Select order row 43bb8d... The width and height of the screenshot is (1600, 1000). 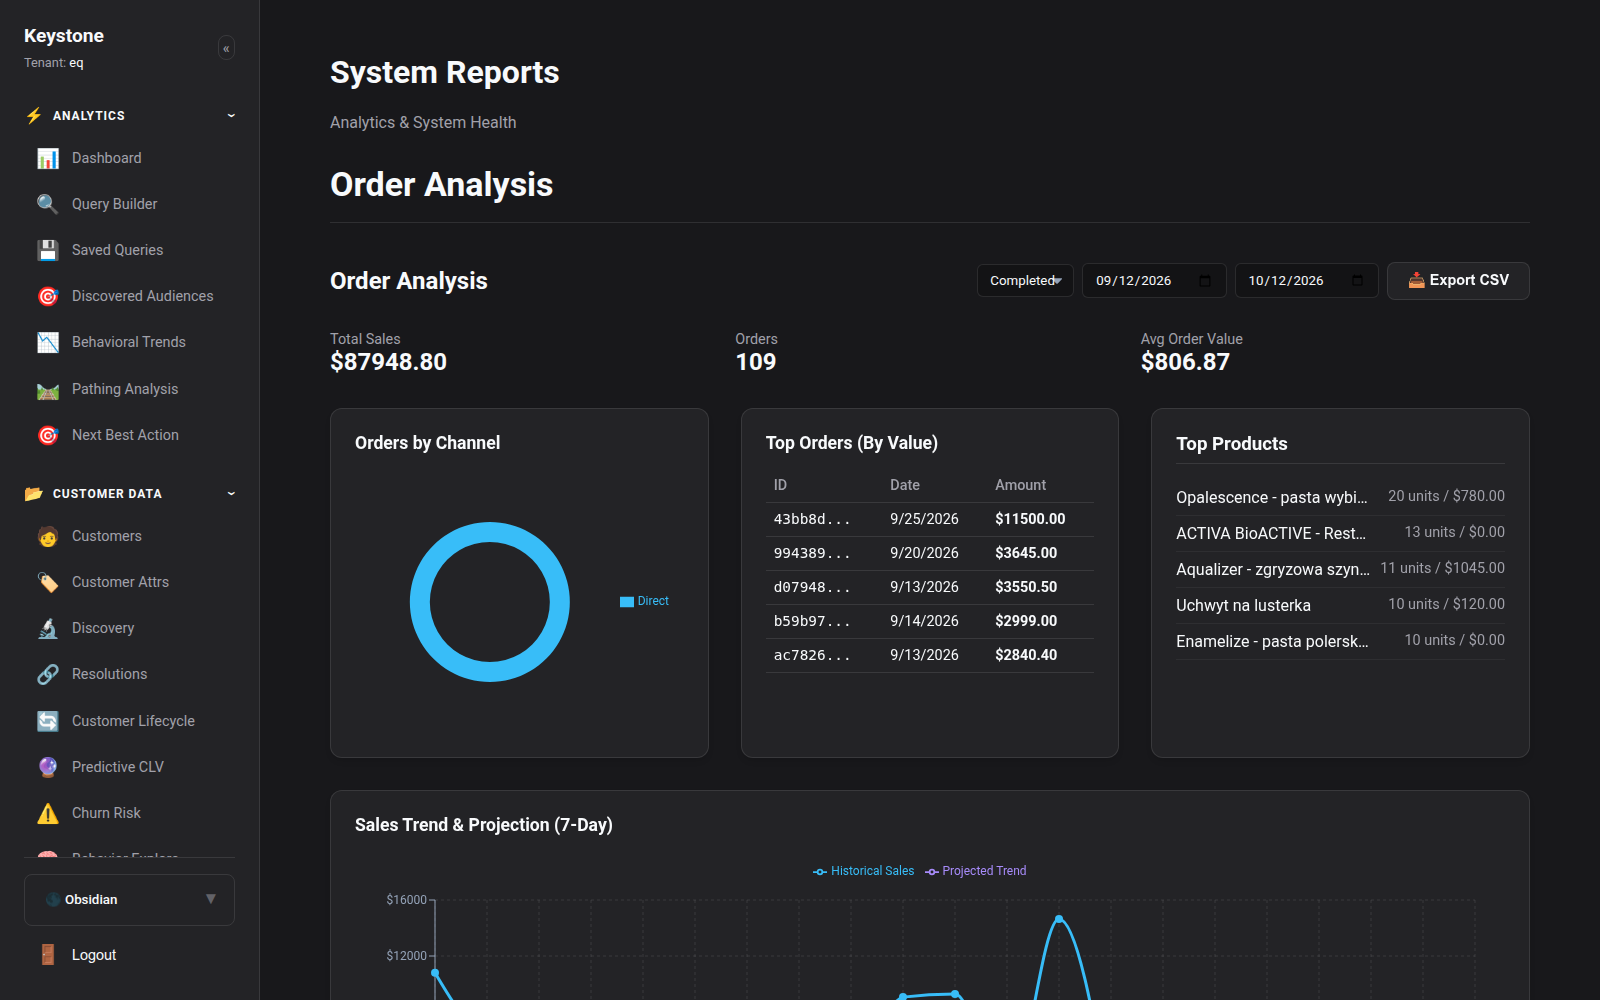[929, 519]
